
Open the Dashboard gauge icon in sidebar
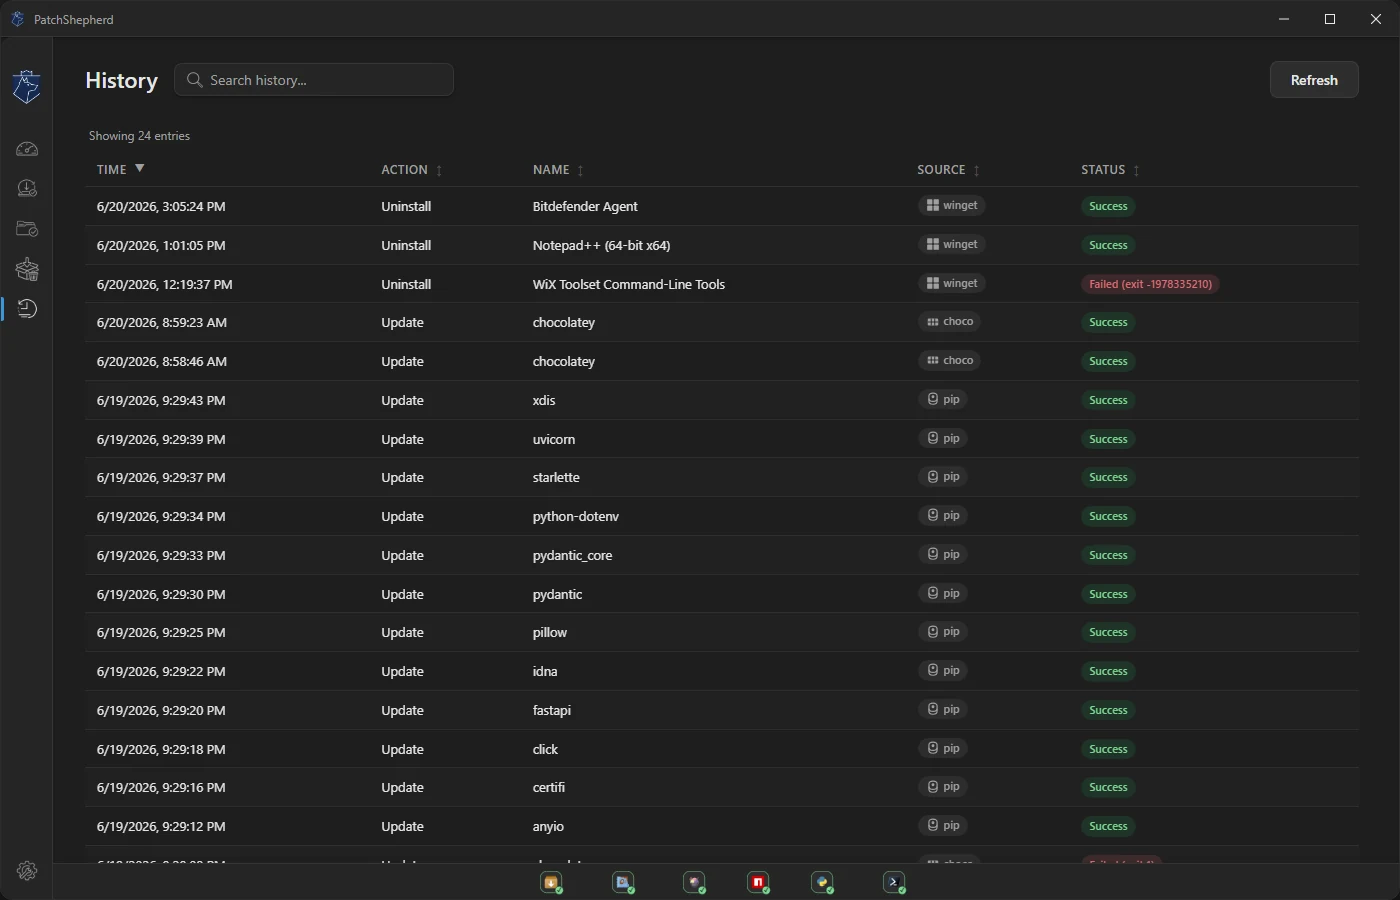pyautogui.click(x=27, y=149)
